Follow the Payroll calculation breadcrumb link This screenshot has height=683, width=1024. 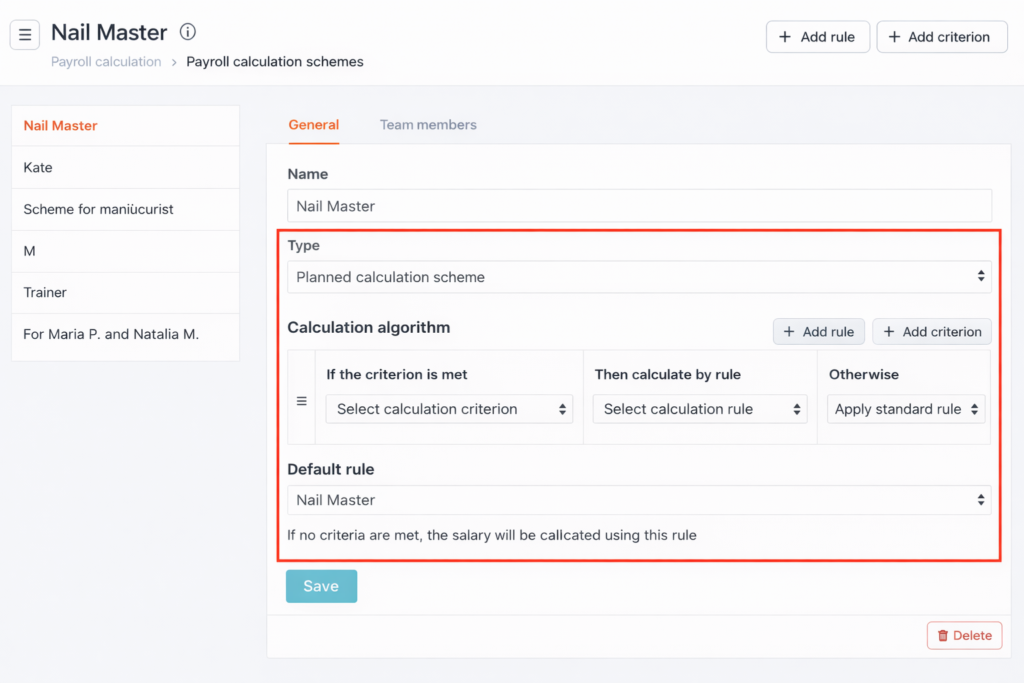pos(106,62)
